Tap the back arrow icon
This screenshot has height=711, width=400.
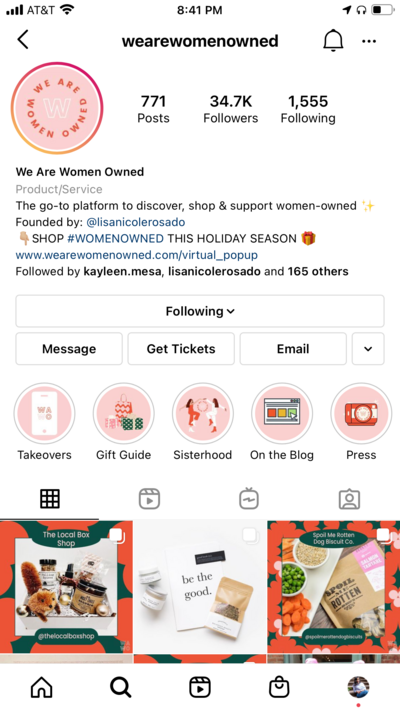coord(23,40)
